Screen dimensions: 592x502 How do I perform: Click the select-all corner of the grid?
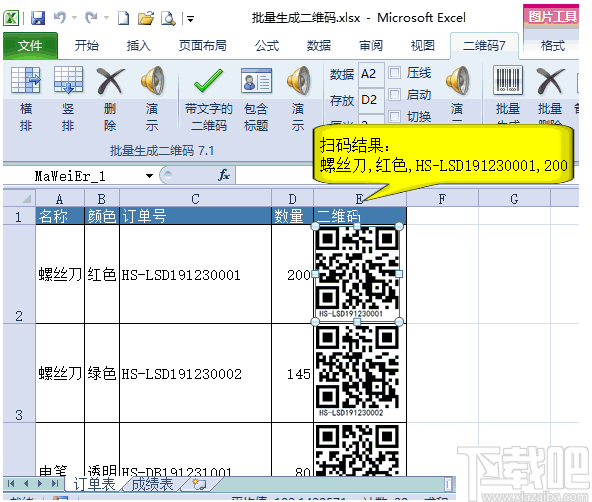tap(20, 198)
